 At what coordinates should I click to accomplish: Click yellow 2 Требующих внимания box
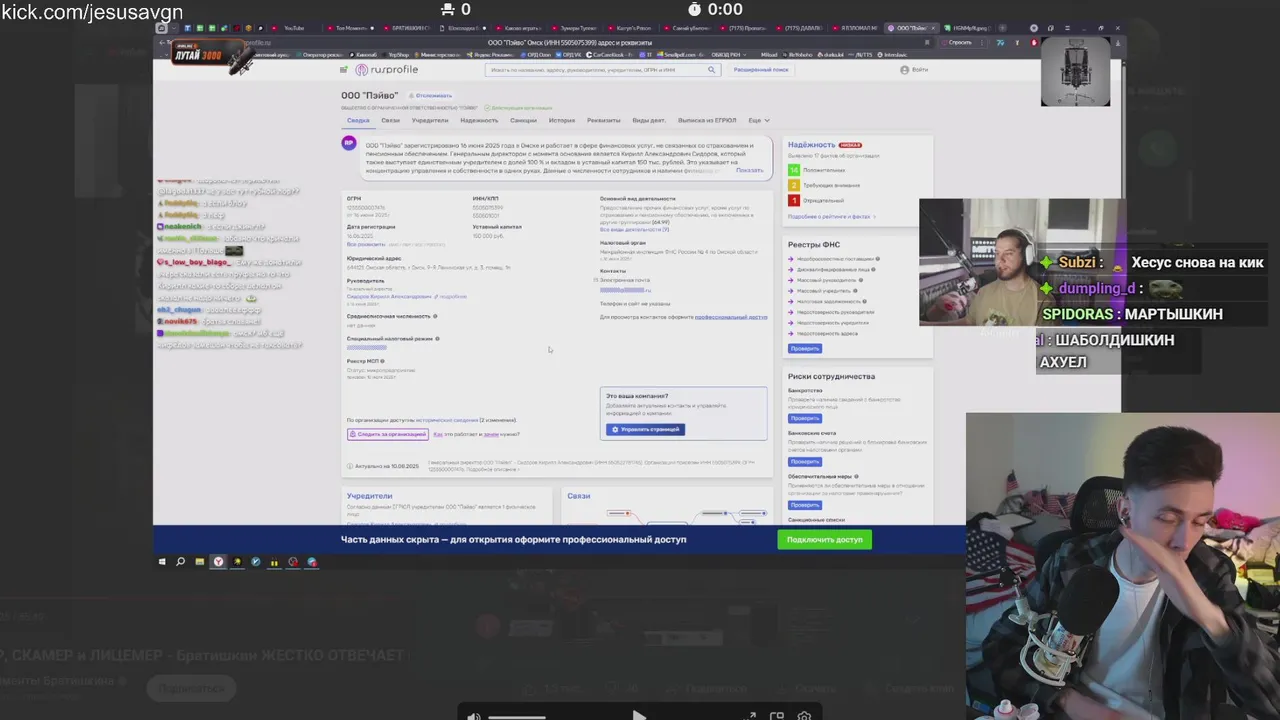click(x=794, y=186)
